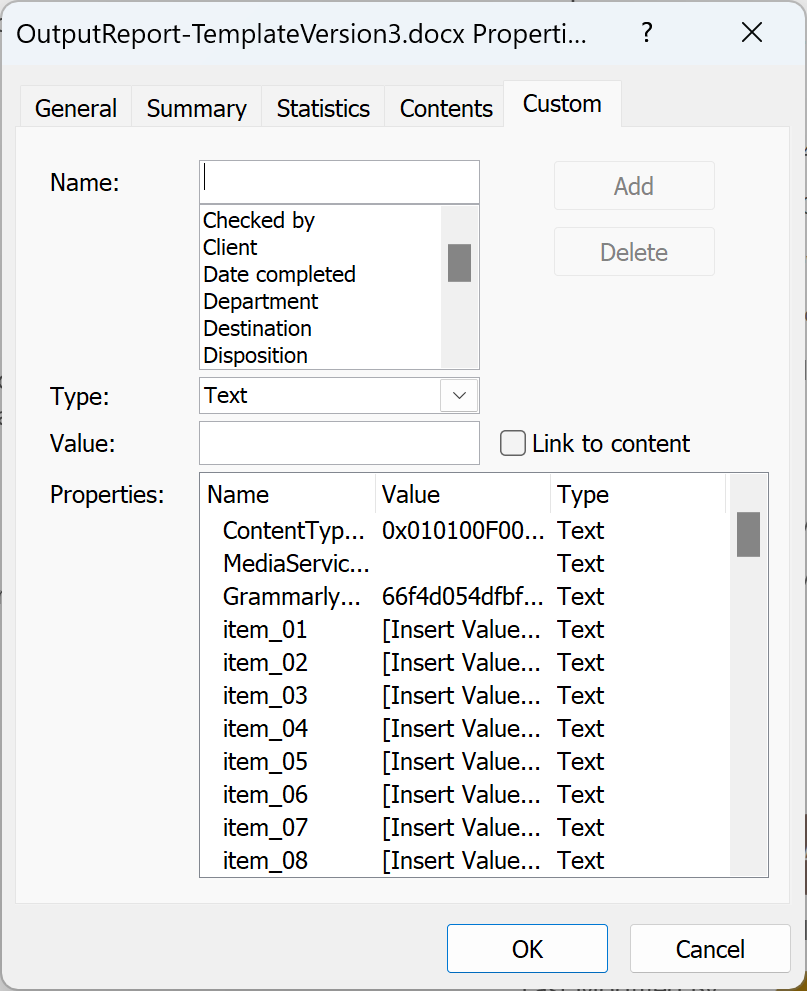Switch to the General tab
This screenshot has width=807, height=991.
pos(75,107)
